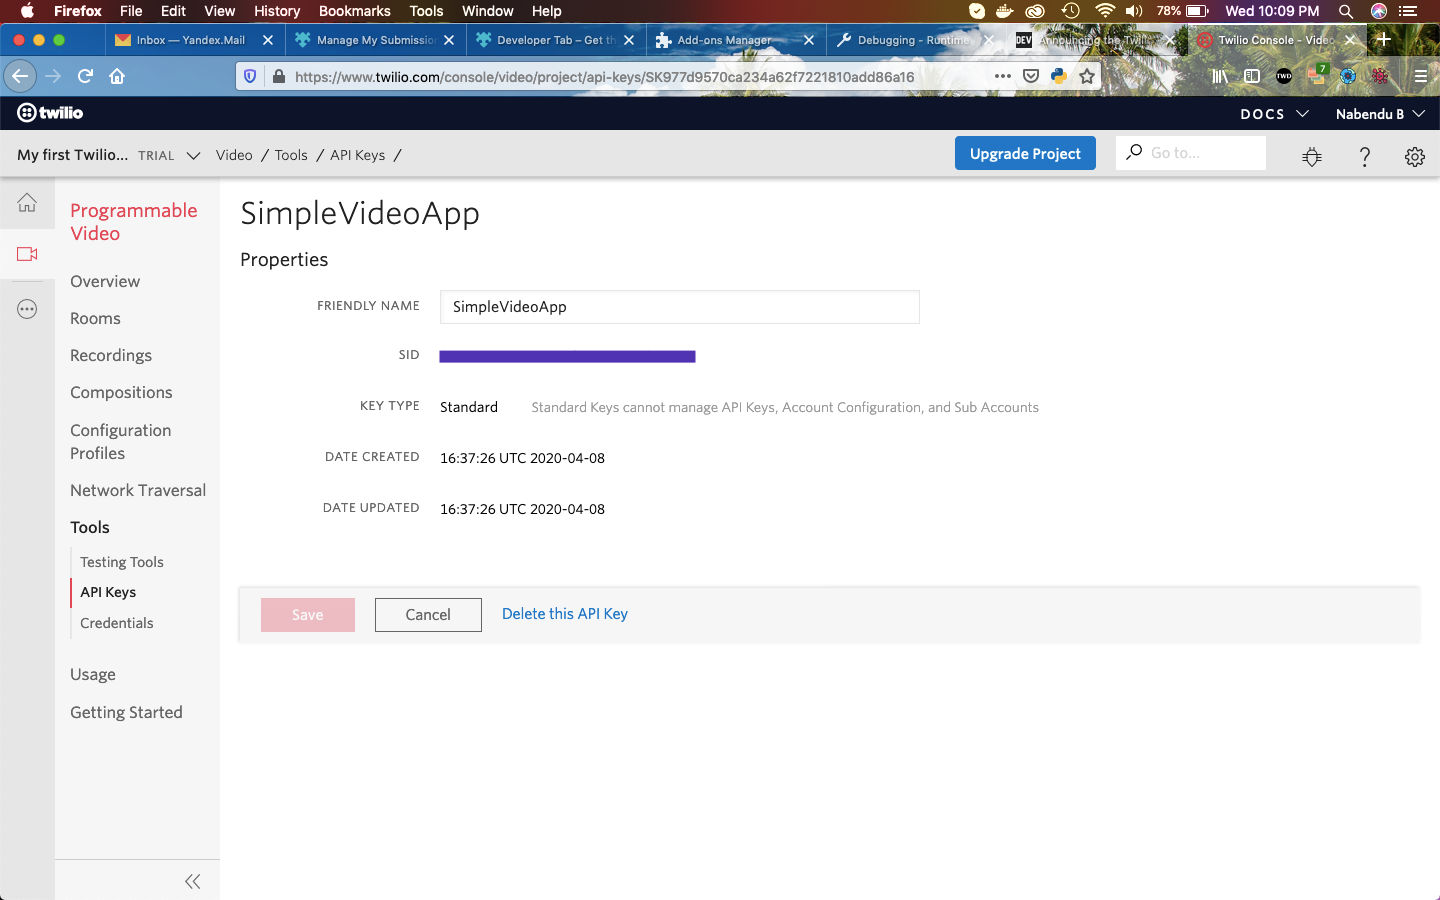
Task: Close the Add-ons Manager tab
Action: (x=808, y=40)
